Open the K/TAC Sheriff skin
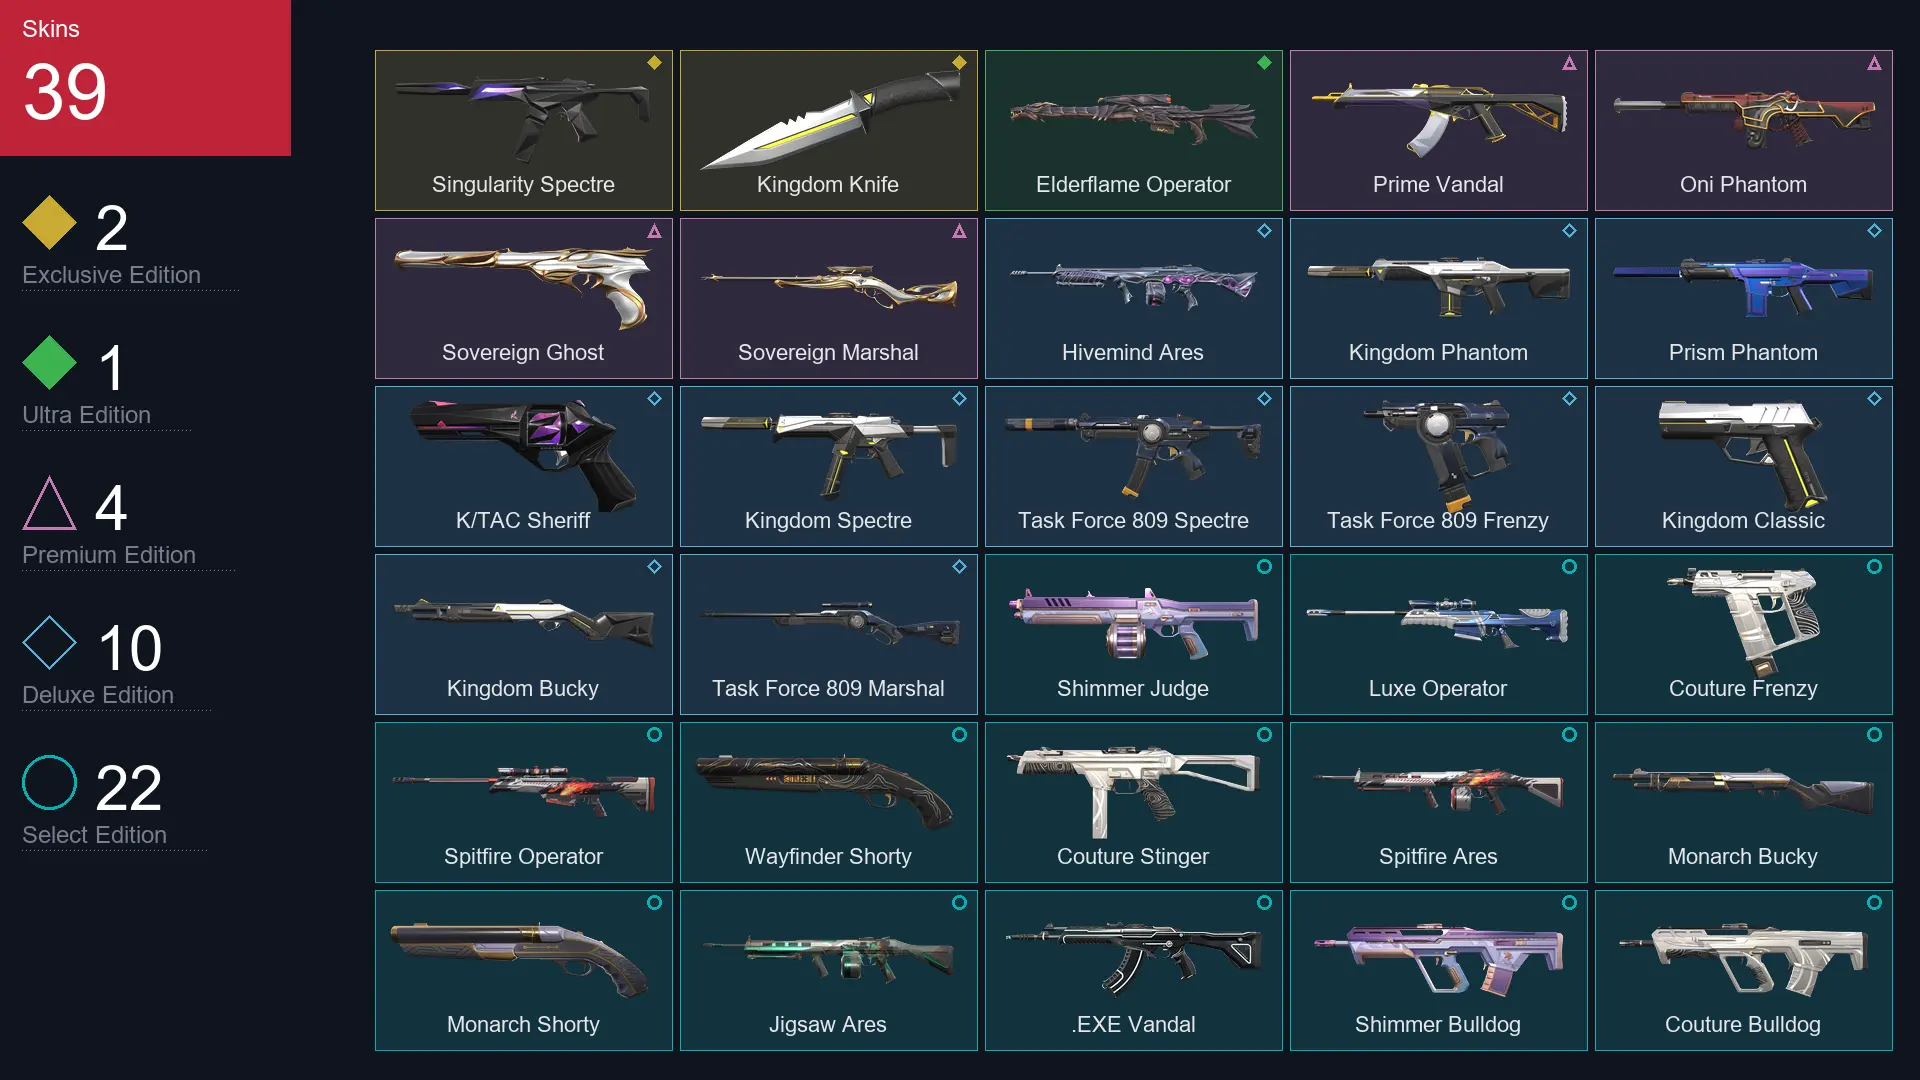 click(523, 466)
